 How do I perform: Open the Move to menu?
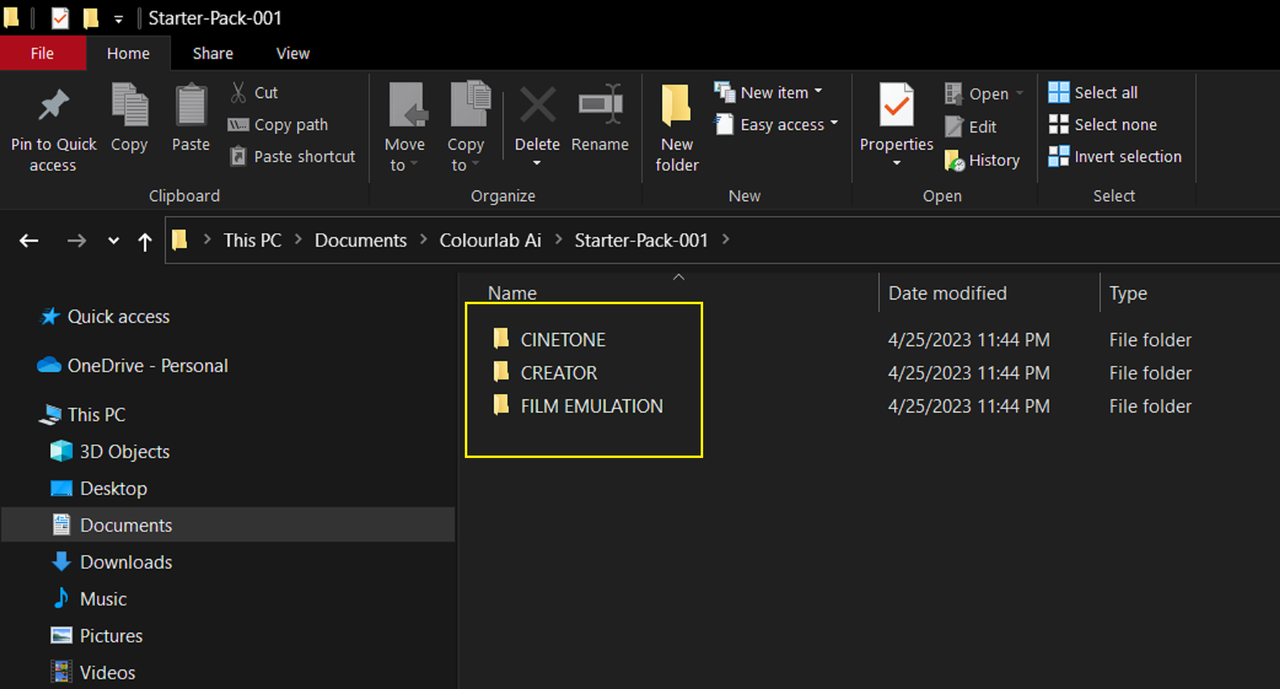[x=405, y=128]
